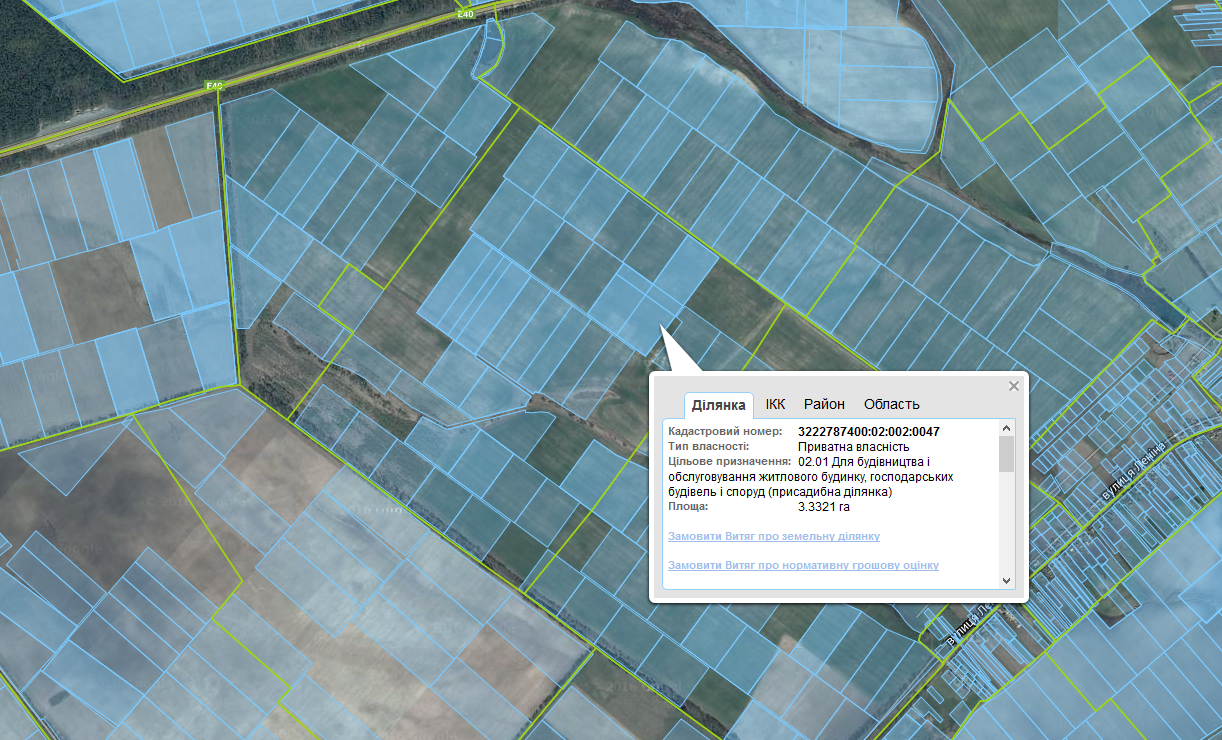This screenshot has width=1222, height=740.
Task: Open link Замовити Витяг про земельну ділянку
Action: pyautogui.click(x=773, y=537)
